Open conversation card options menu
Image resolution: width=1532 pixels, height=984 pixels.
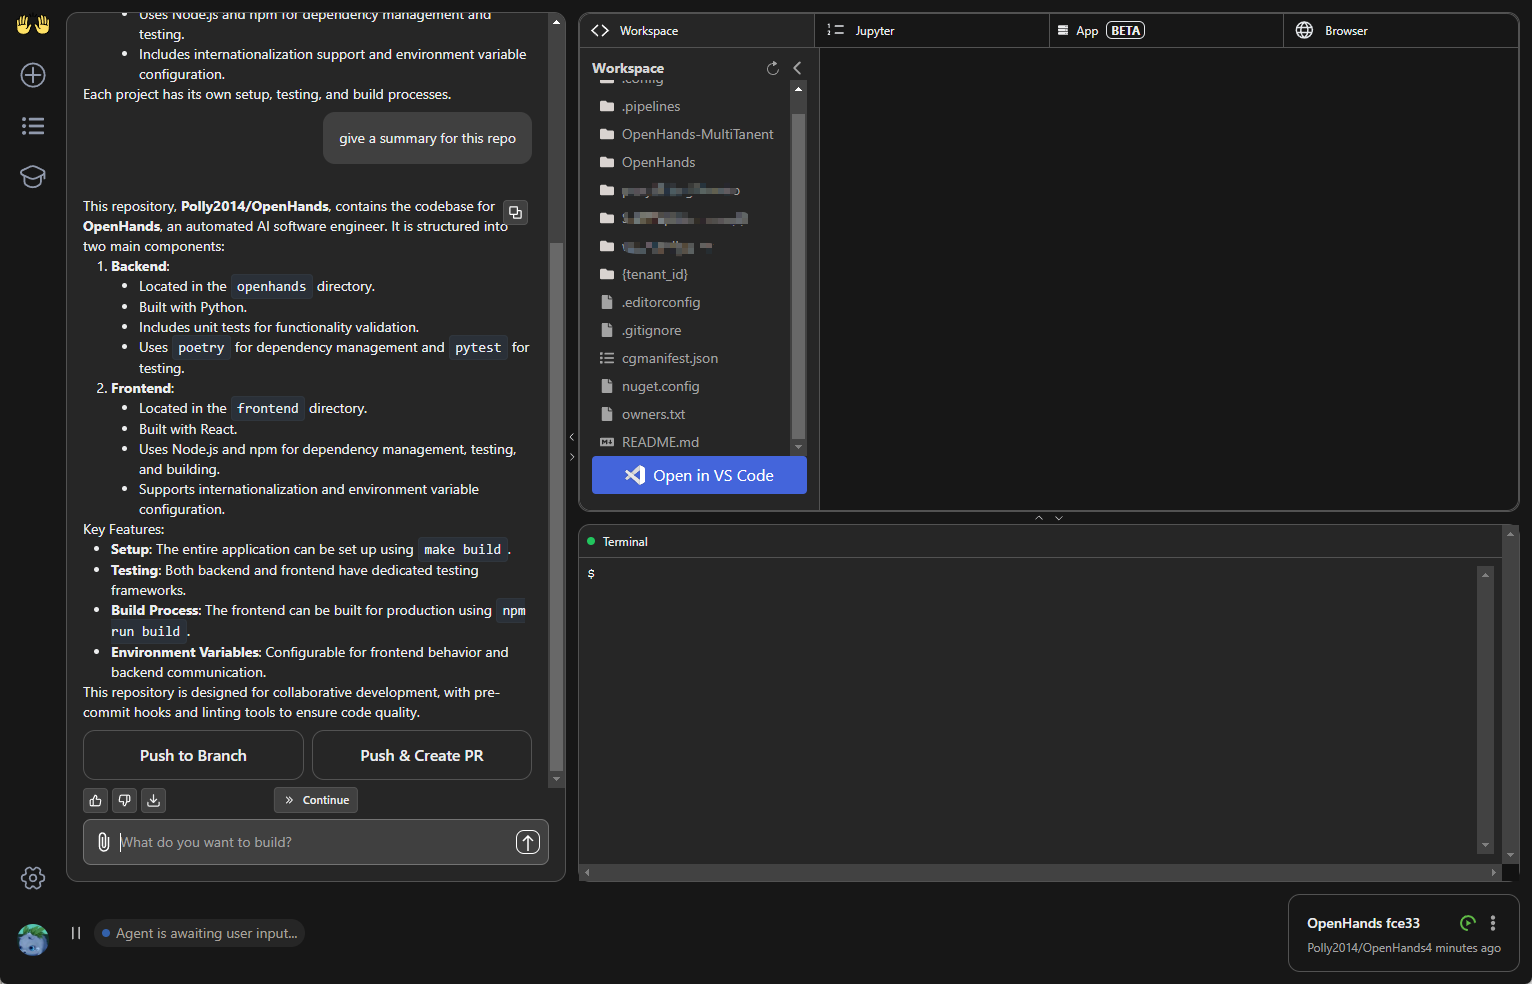pos(1493,923)
